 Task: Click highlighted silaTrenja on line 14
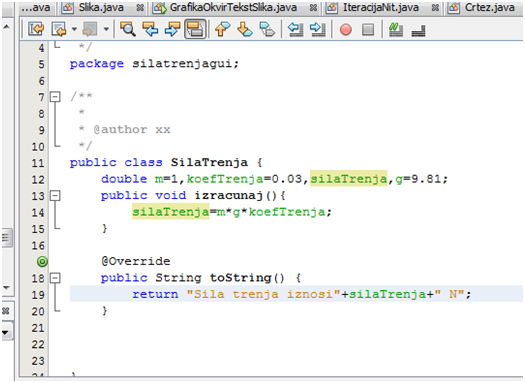pyautogui.click(x=170, y=212)
